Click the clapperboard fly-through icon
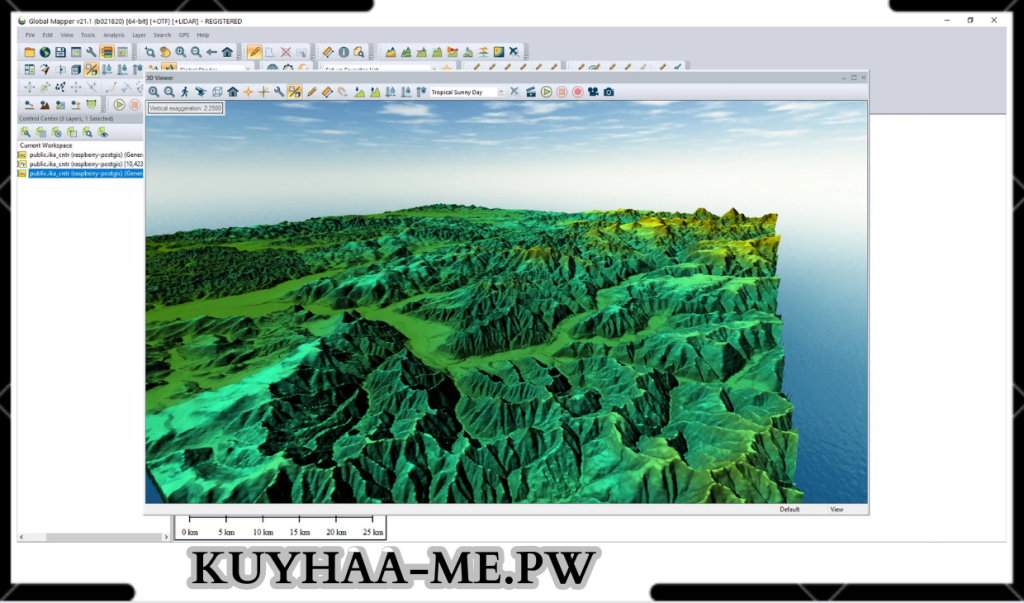1024x603 pixels. coord(530,92)
